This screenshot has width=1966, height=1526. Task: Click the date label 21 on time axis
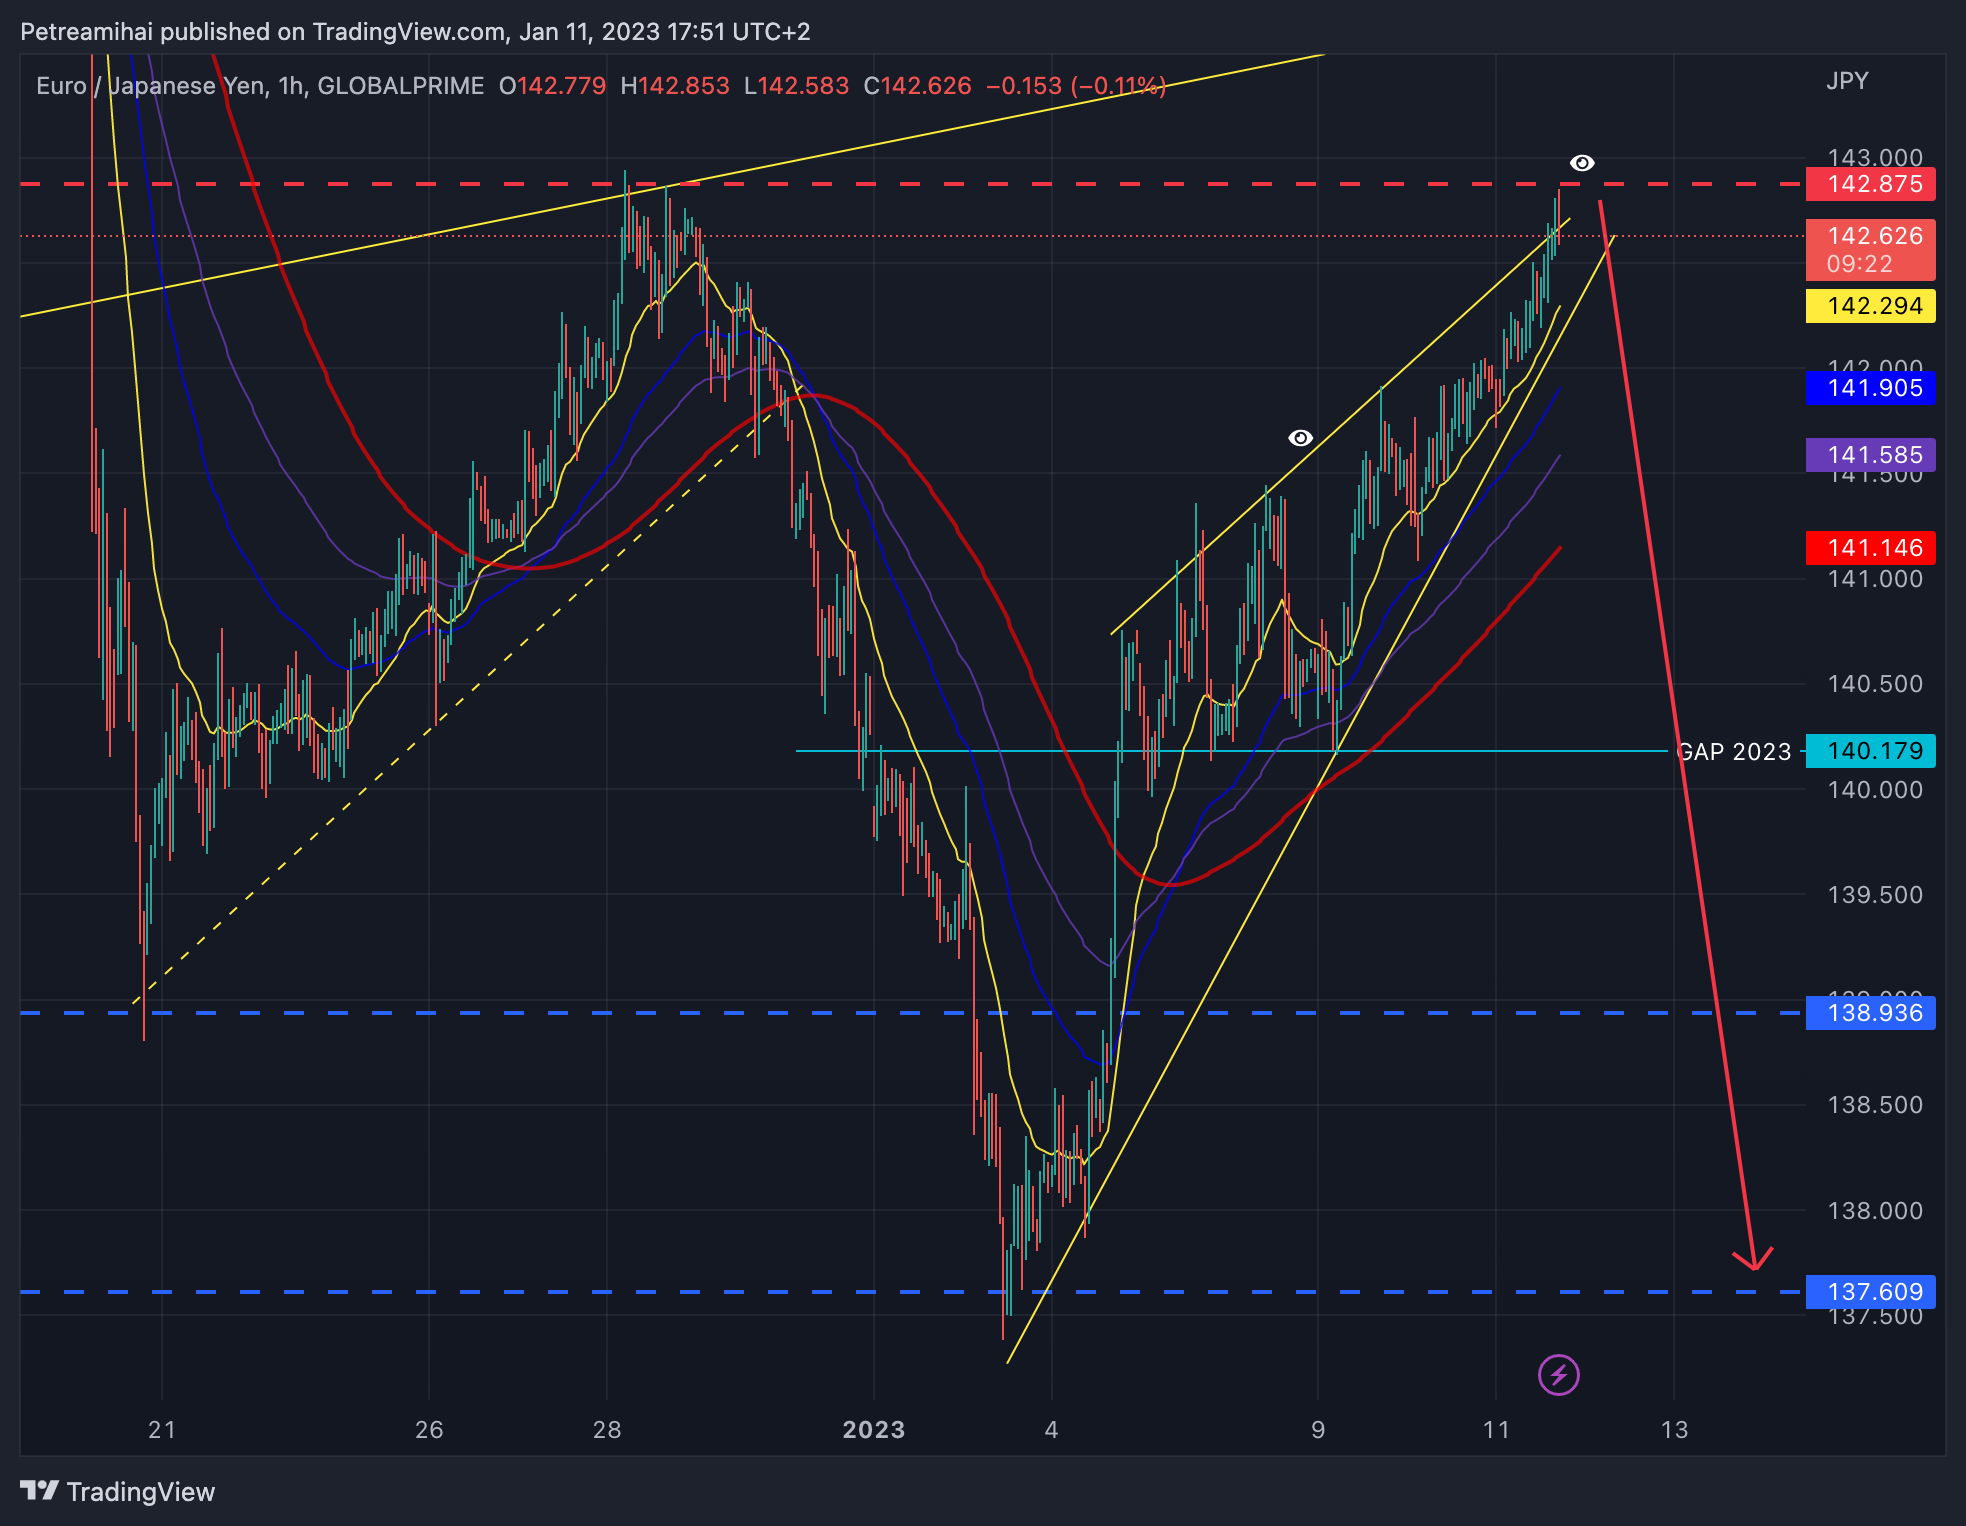click(162, 1430)
